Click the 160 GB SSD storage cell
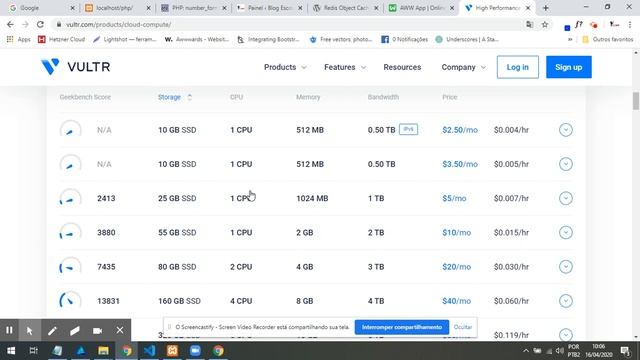 (x=179, y=301)
